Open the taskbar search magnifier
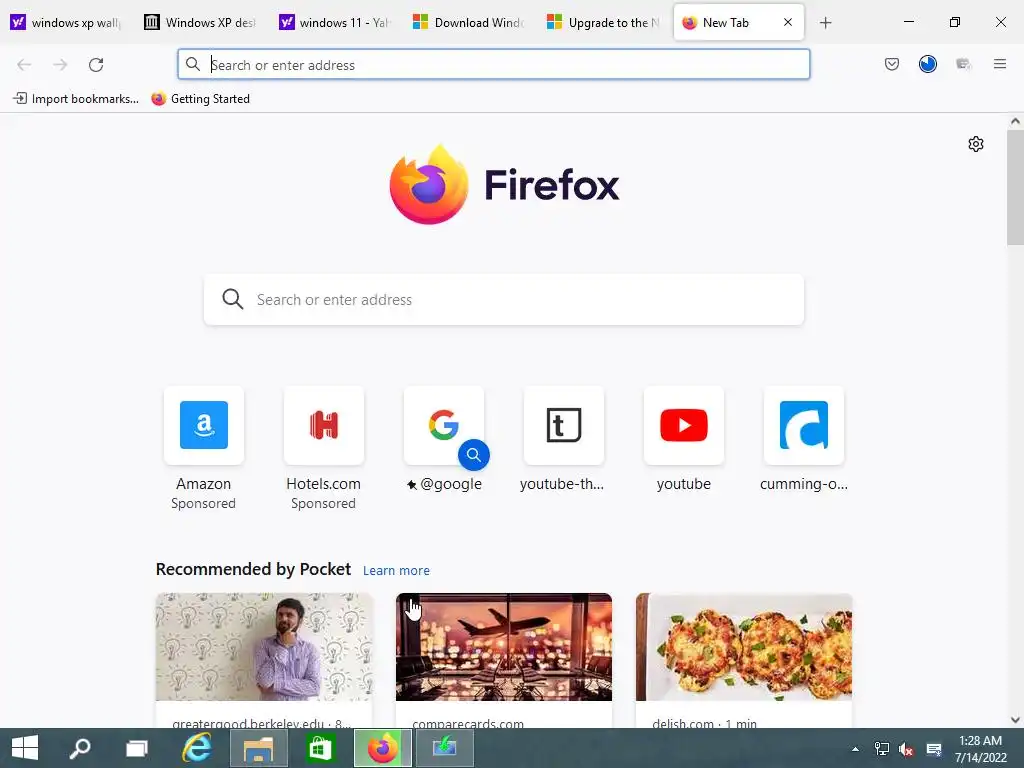 [80, 748]
